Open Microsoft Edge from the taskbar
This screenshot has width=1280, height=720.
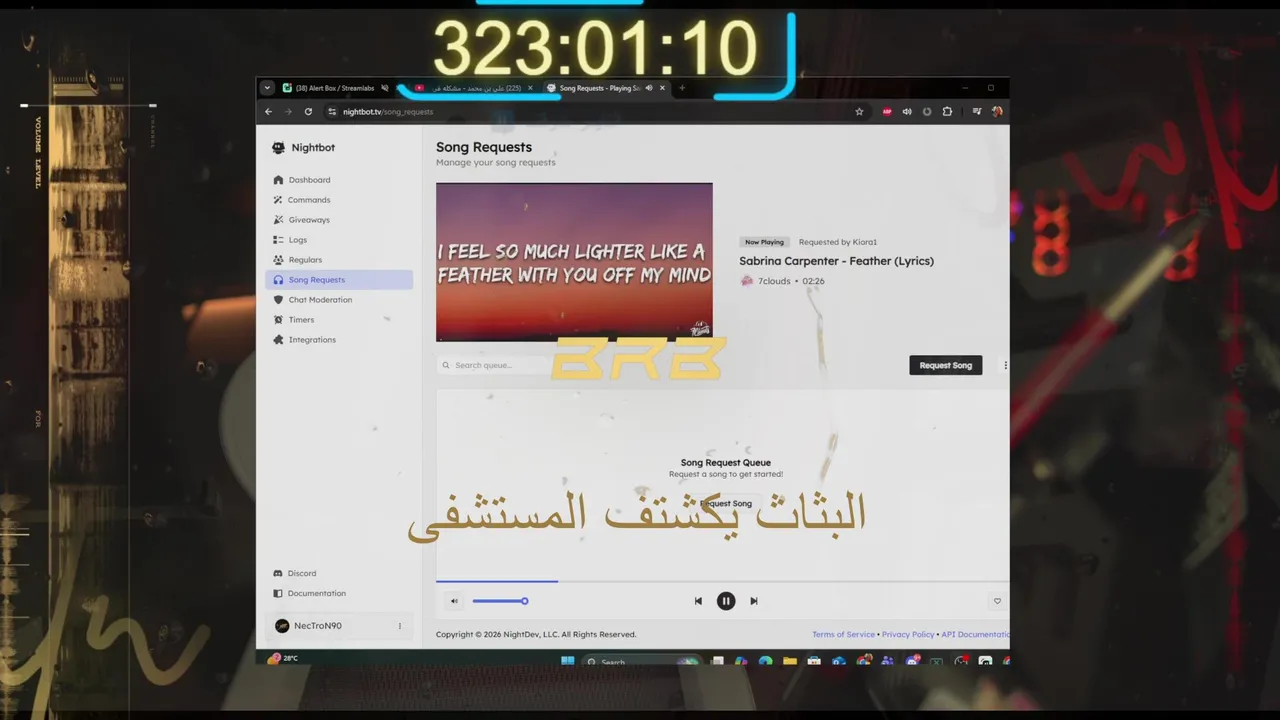coord(765,661)
